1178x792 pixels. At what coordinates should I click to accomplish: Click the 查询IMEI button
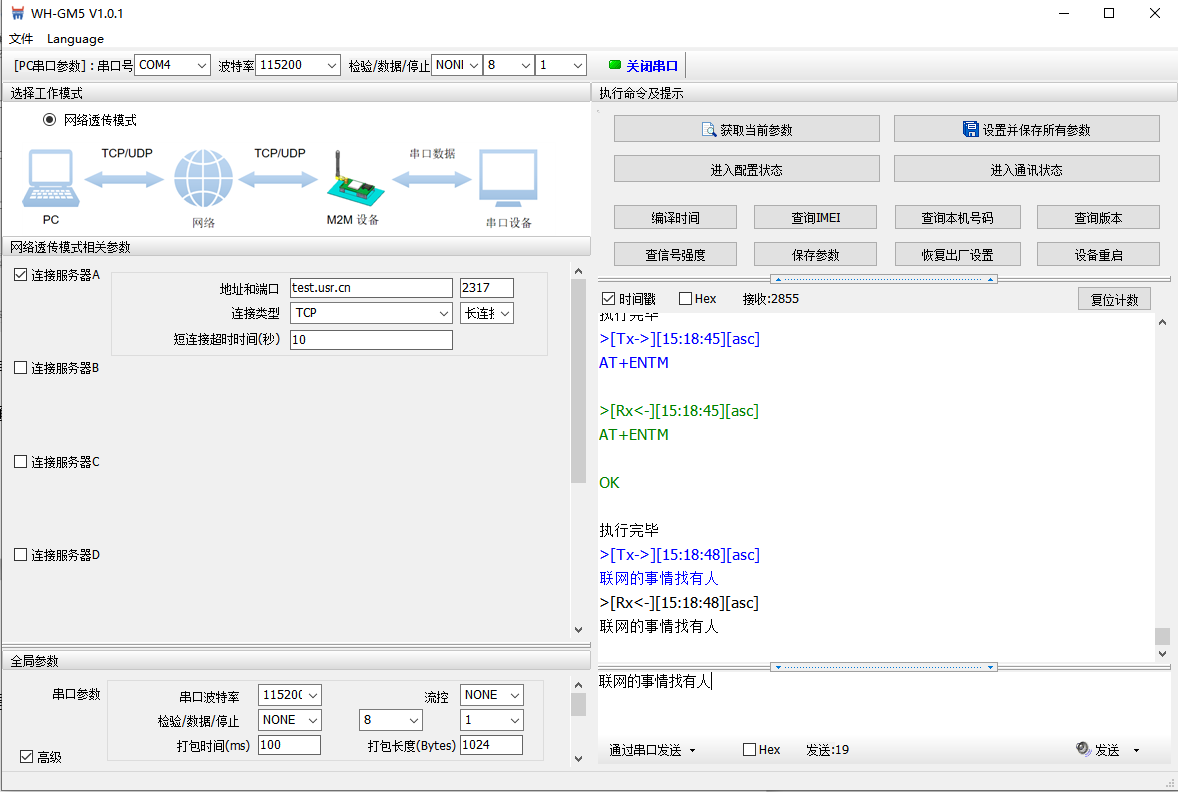(815, 218)
